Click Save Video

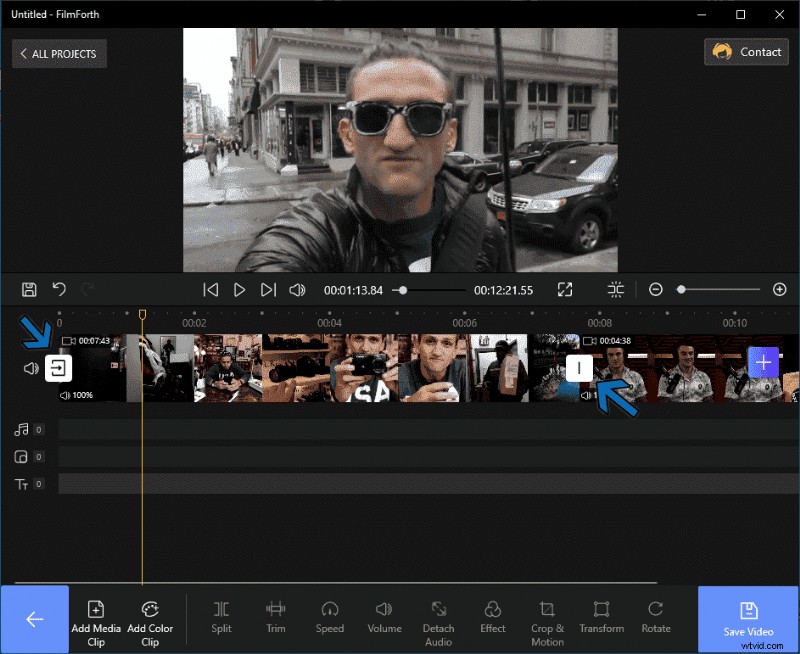click(x=748, y=618)
